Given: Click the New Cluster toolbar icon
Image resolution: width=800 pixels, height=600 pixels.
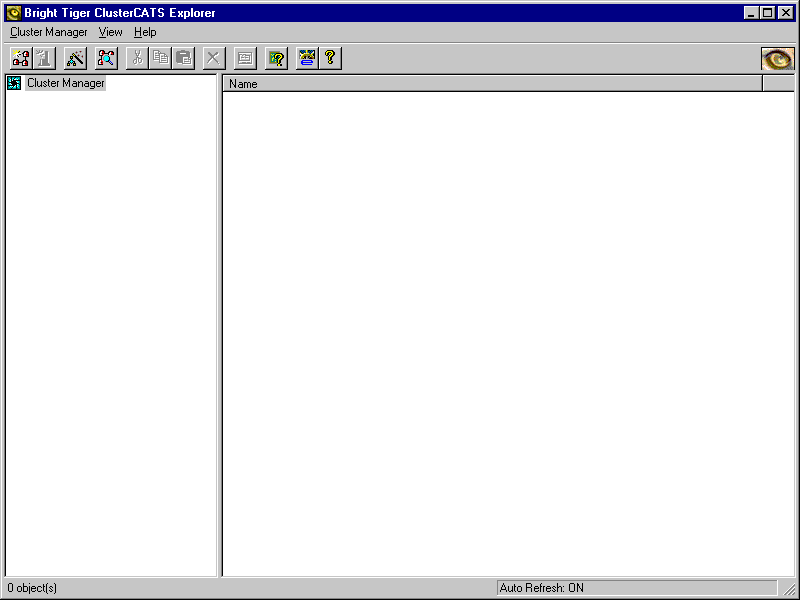Looking at the screenshot, I should click(21, 58).
